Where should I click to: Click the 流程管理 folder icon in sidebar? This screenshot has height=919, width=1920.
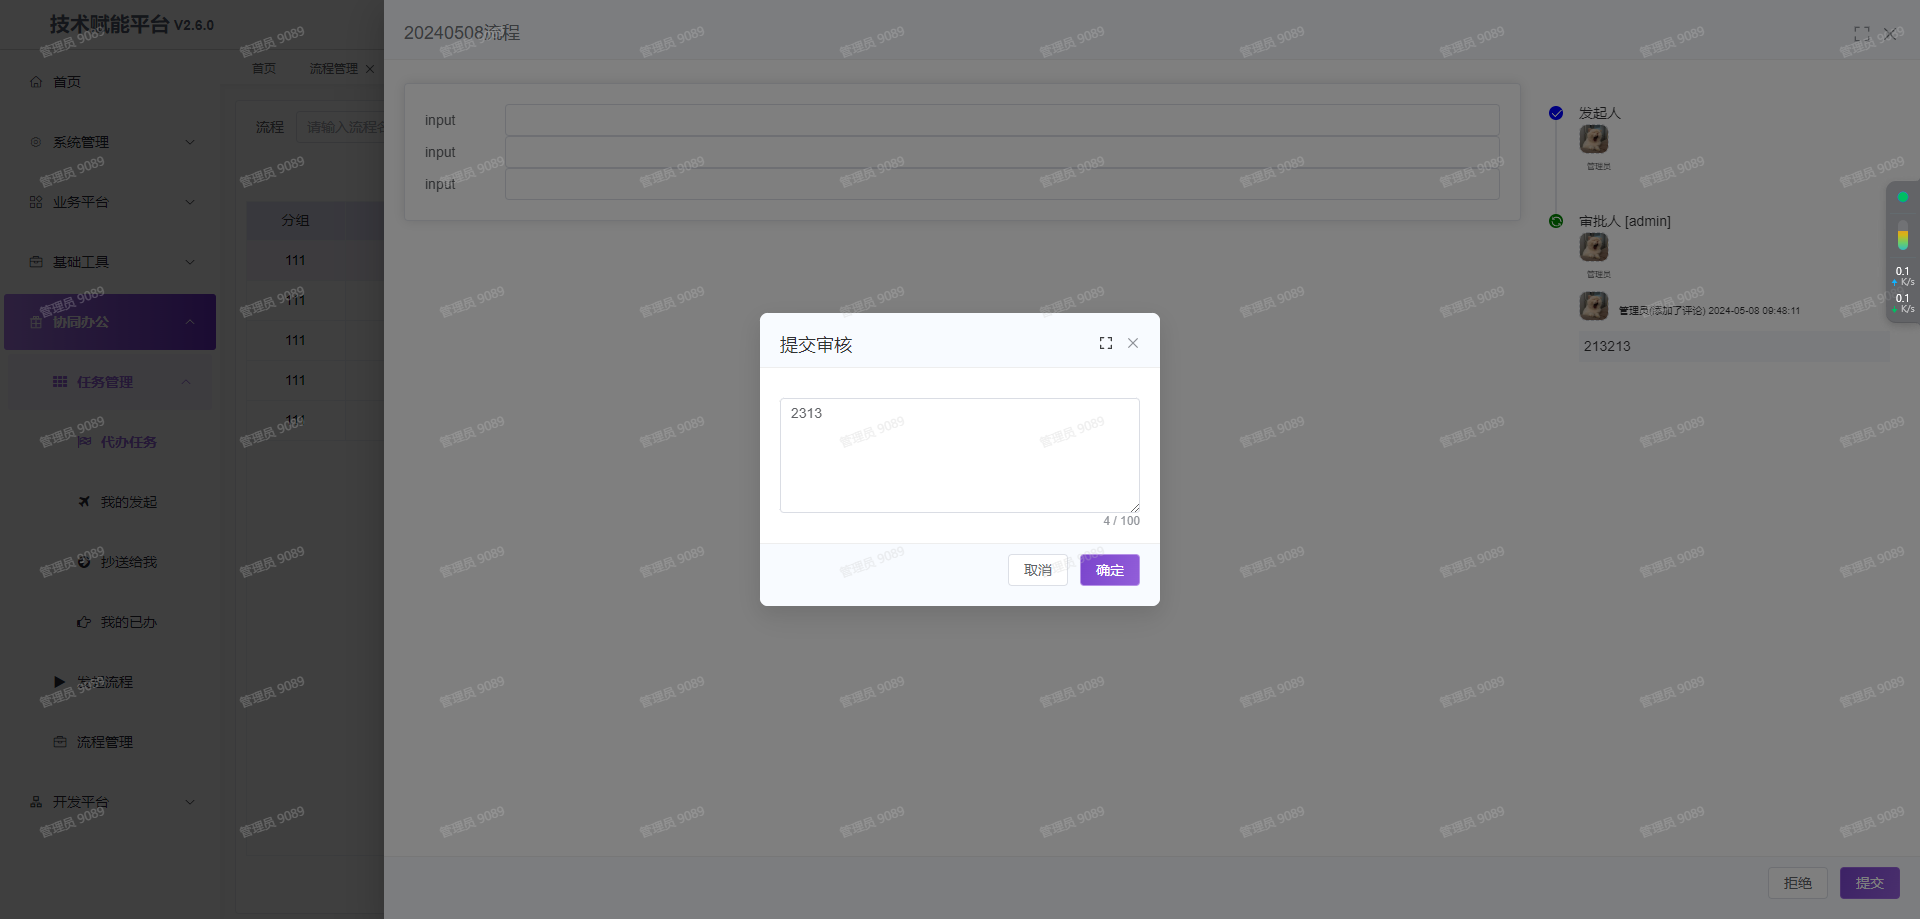[61, 742]
